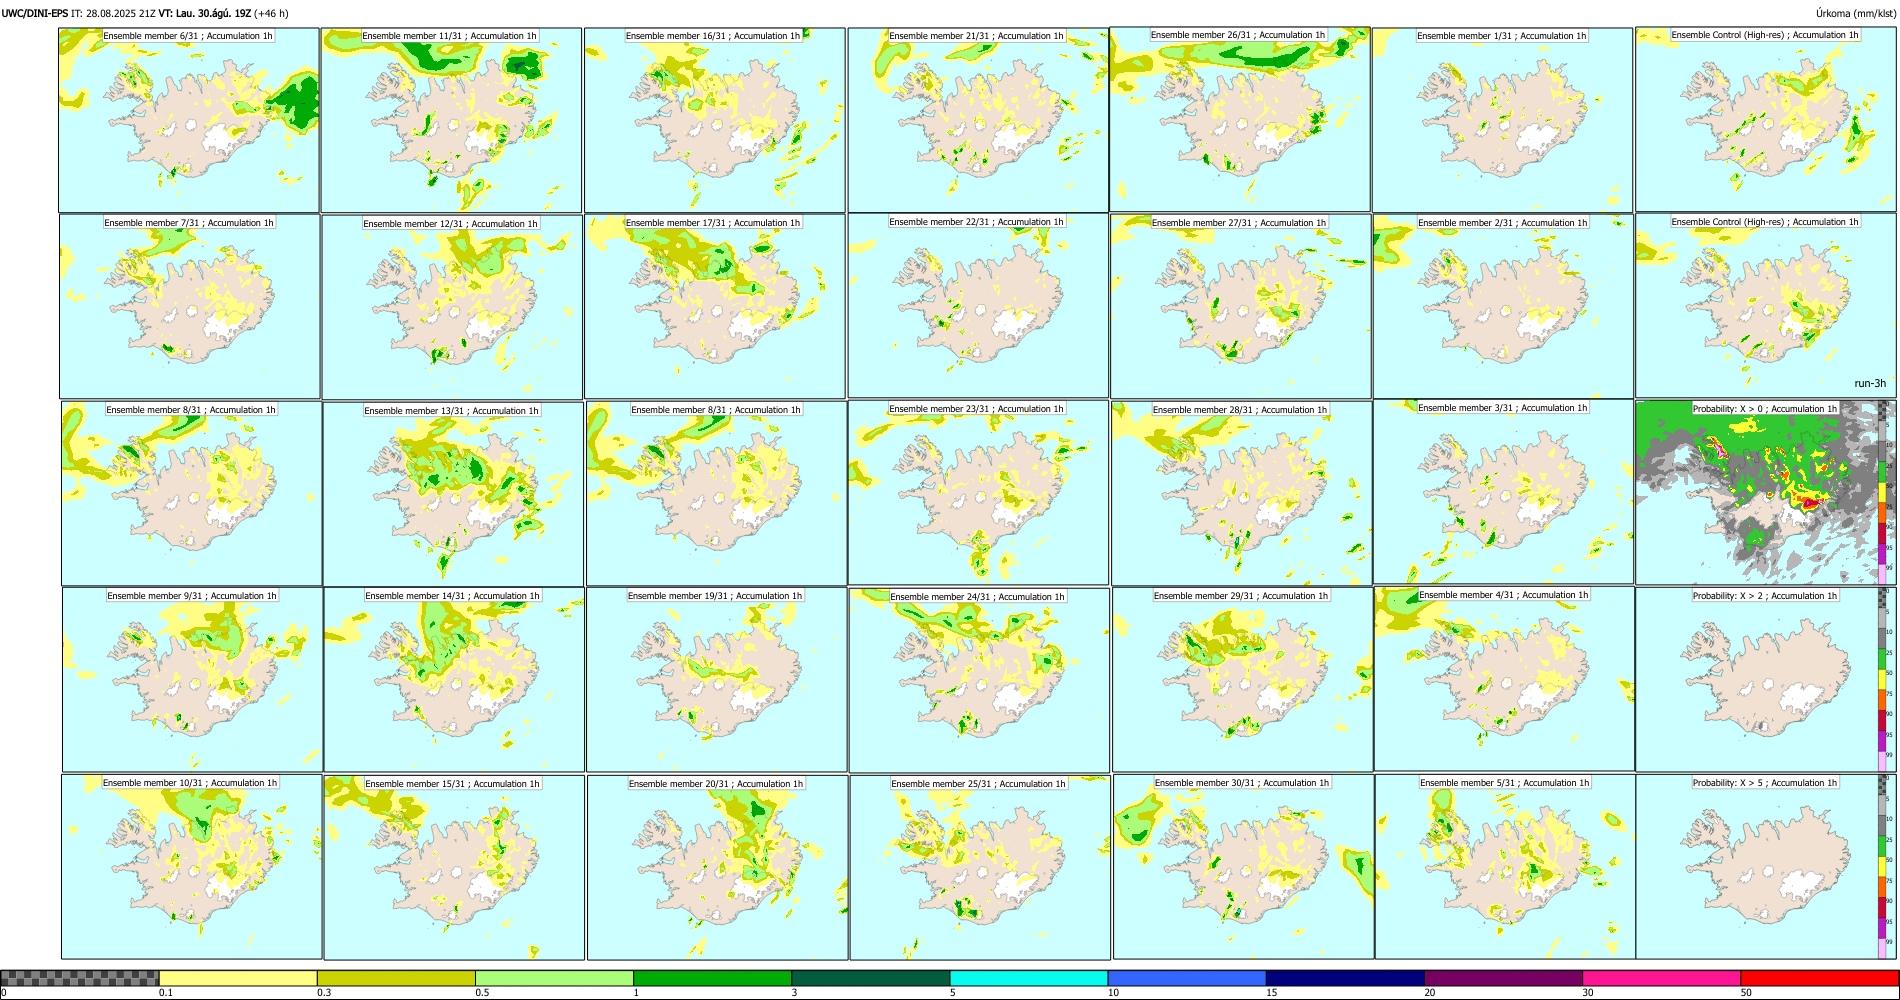This screenshot has height=1000, width=1900.
Task: Select the navy 15–20 legend swatch
Action: (1345, 978)
